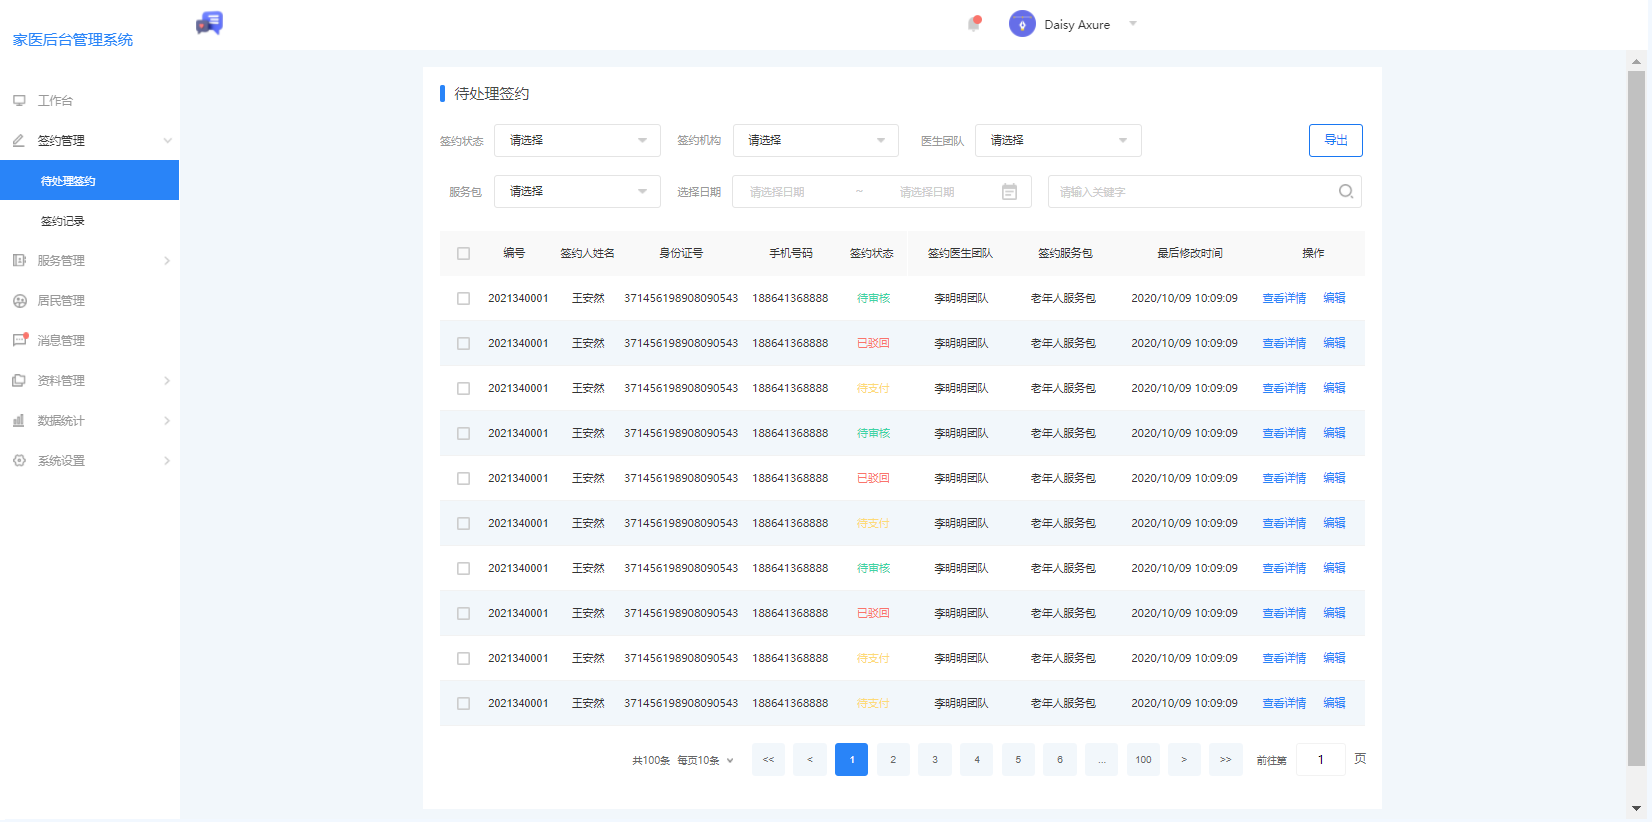Go to page 2
1652x822 pixels.
point(893,759)
